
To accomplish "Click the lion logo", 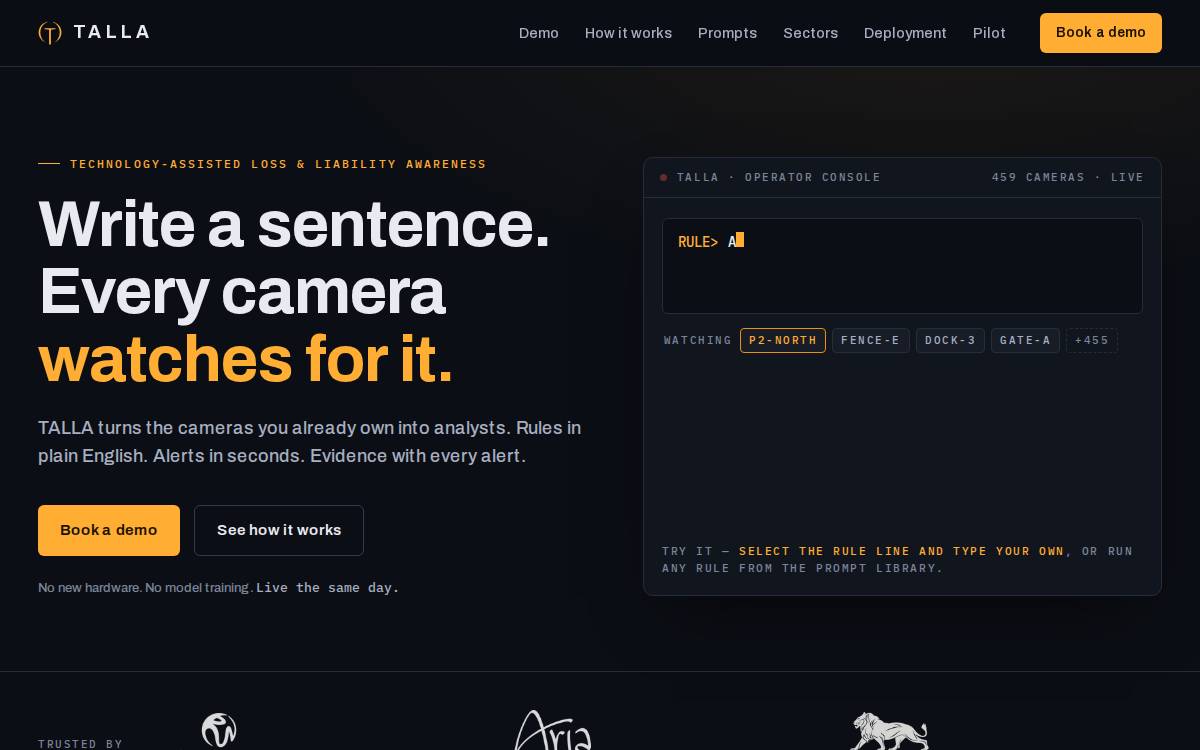I will pyautogui.click(x=889, y=731).
